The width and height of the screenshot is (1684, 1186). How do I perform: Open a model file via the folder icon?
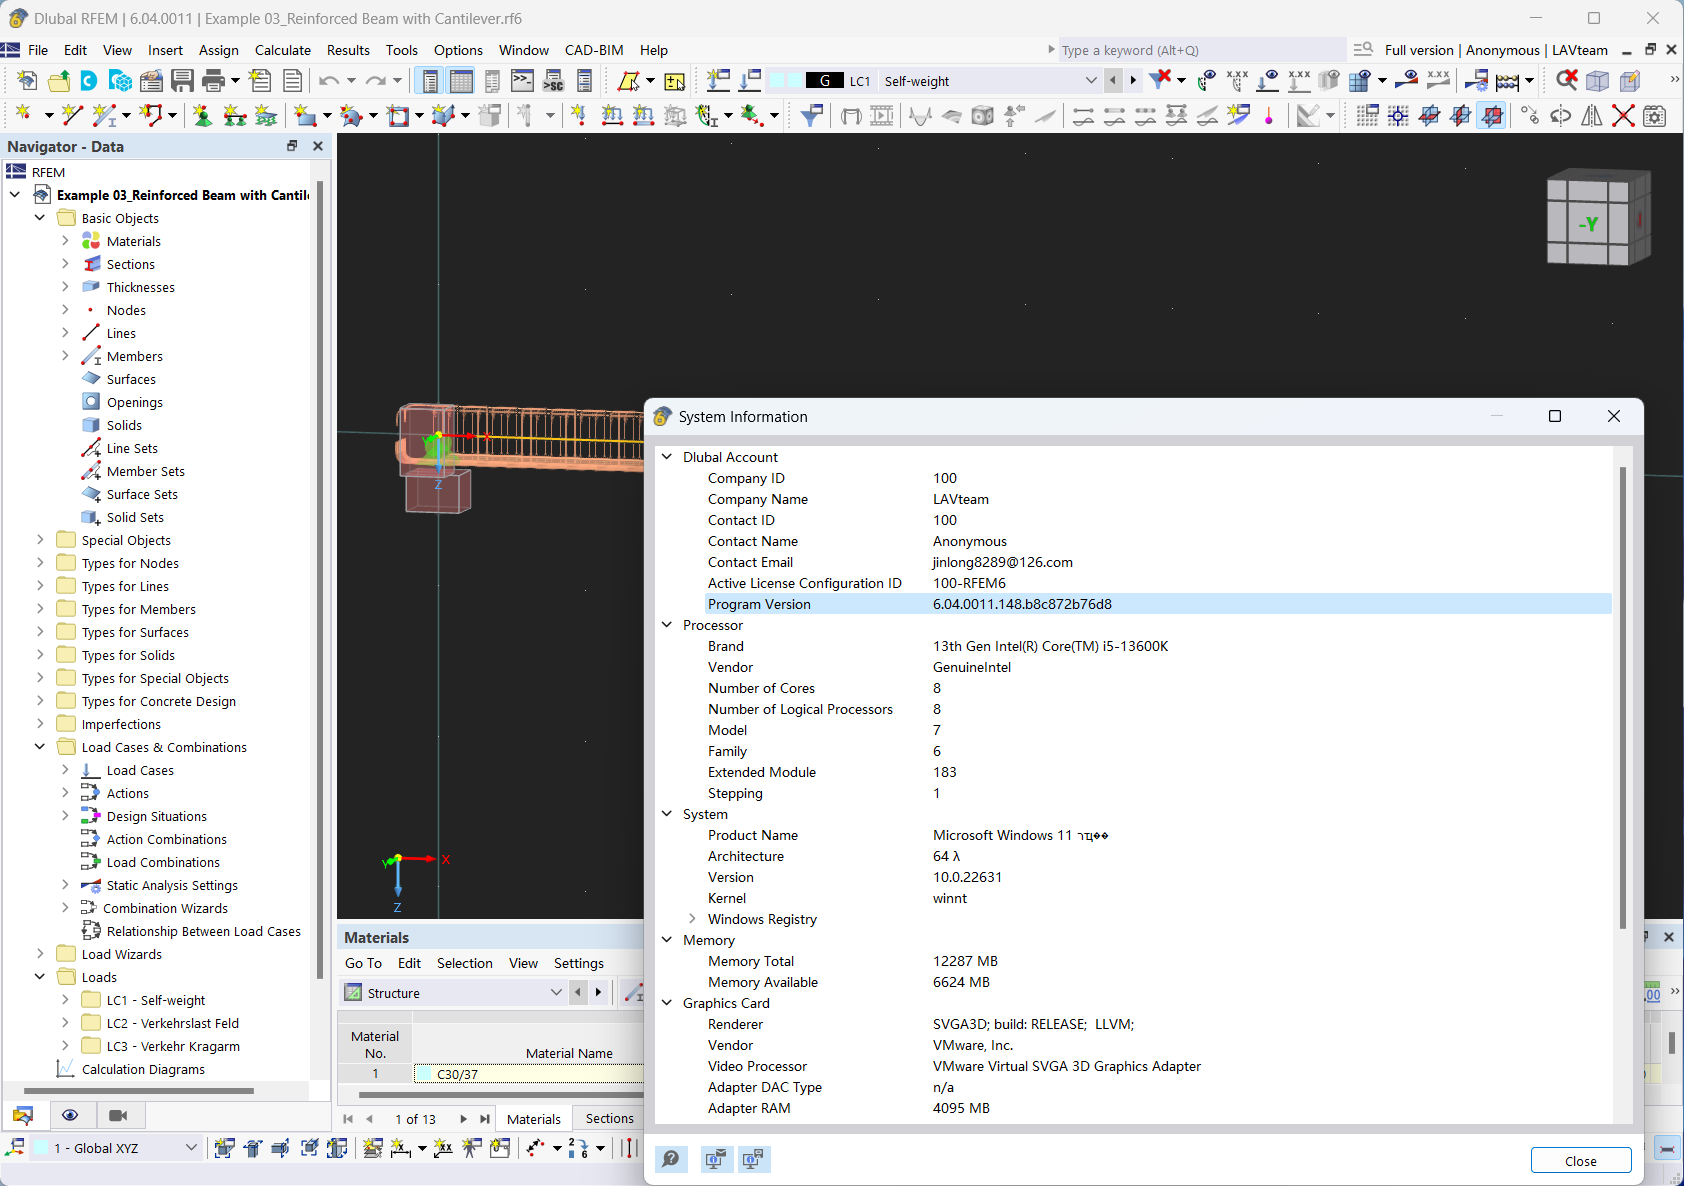pyautogui.click(x=59, y=81)
